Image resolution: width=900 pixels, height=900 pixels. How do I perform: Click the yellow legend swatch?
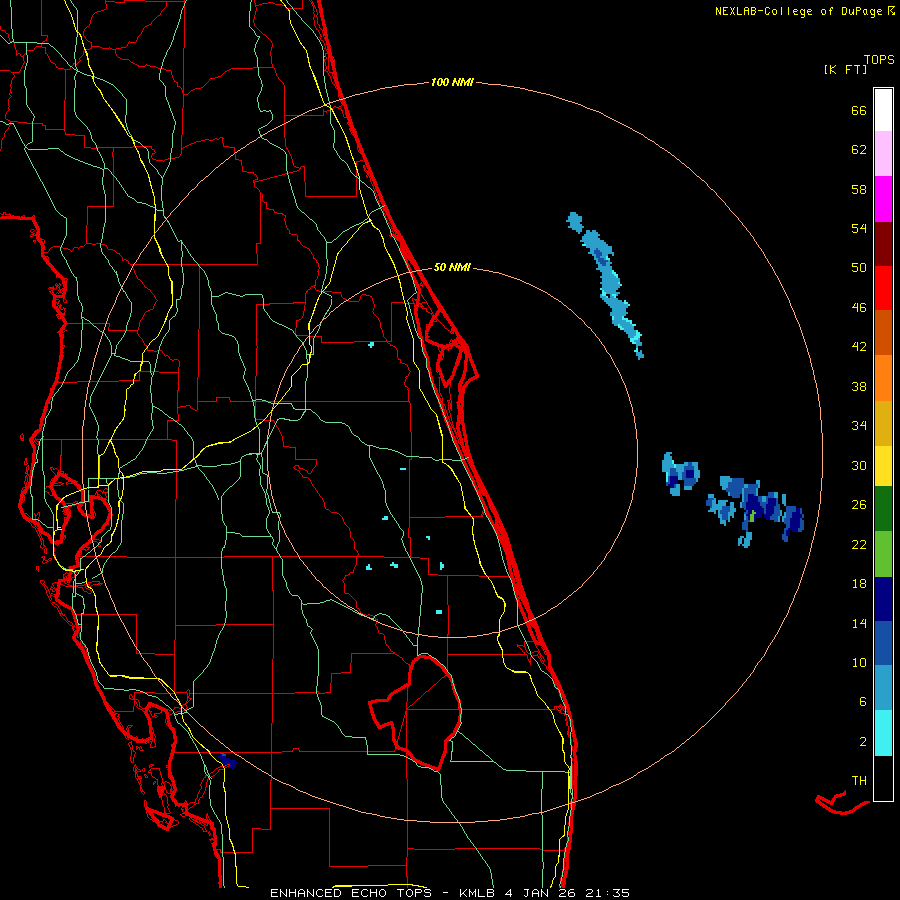(x=883, y=466)
